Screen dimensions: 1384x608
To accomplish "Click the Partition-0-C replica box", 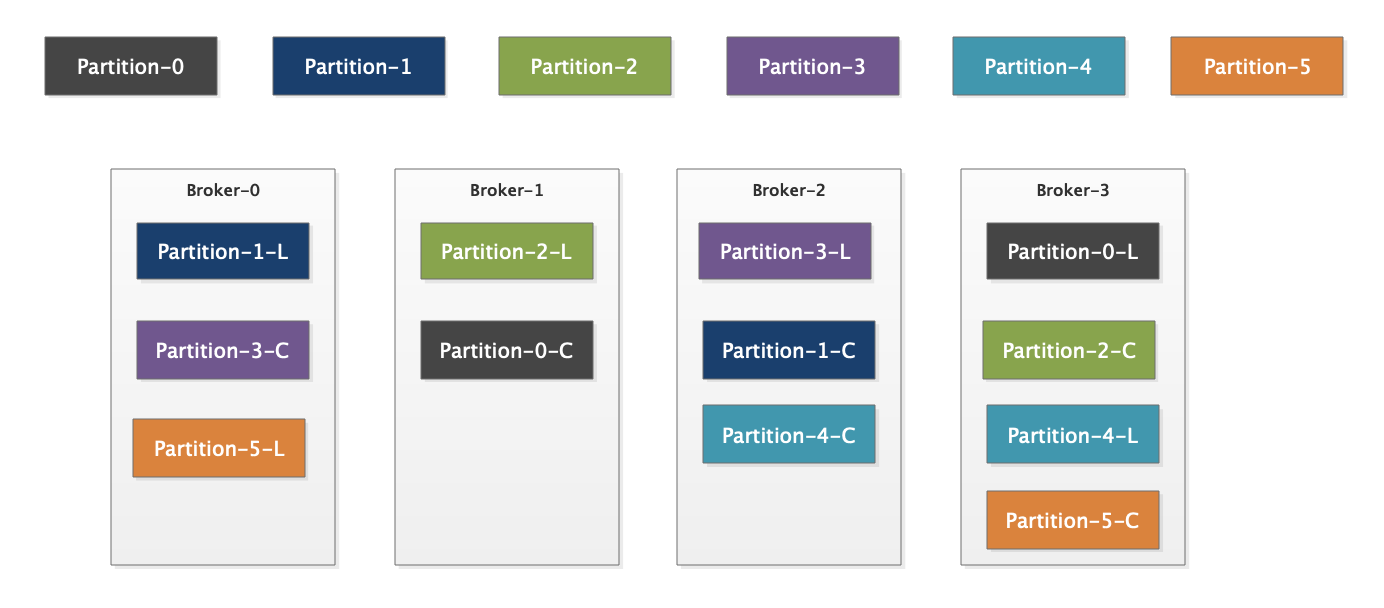I will pyautogui.click(x=507, y=350).
